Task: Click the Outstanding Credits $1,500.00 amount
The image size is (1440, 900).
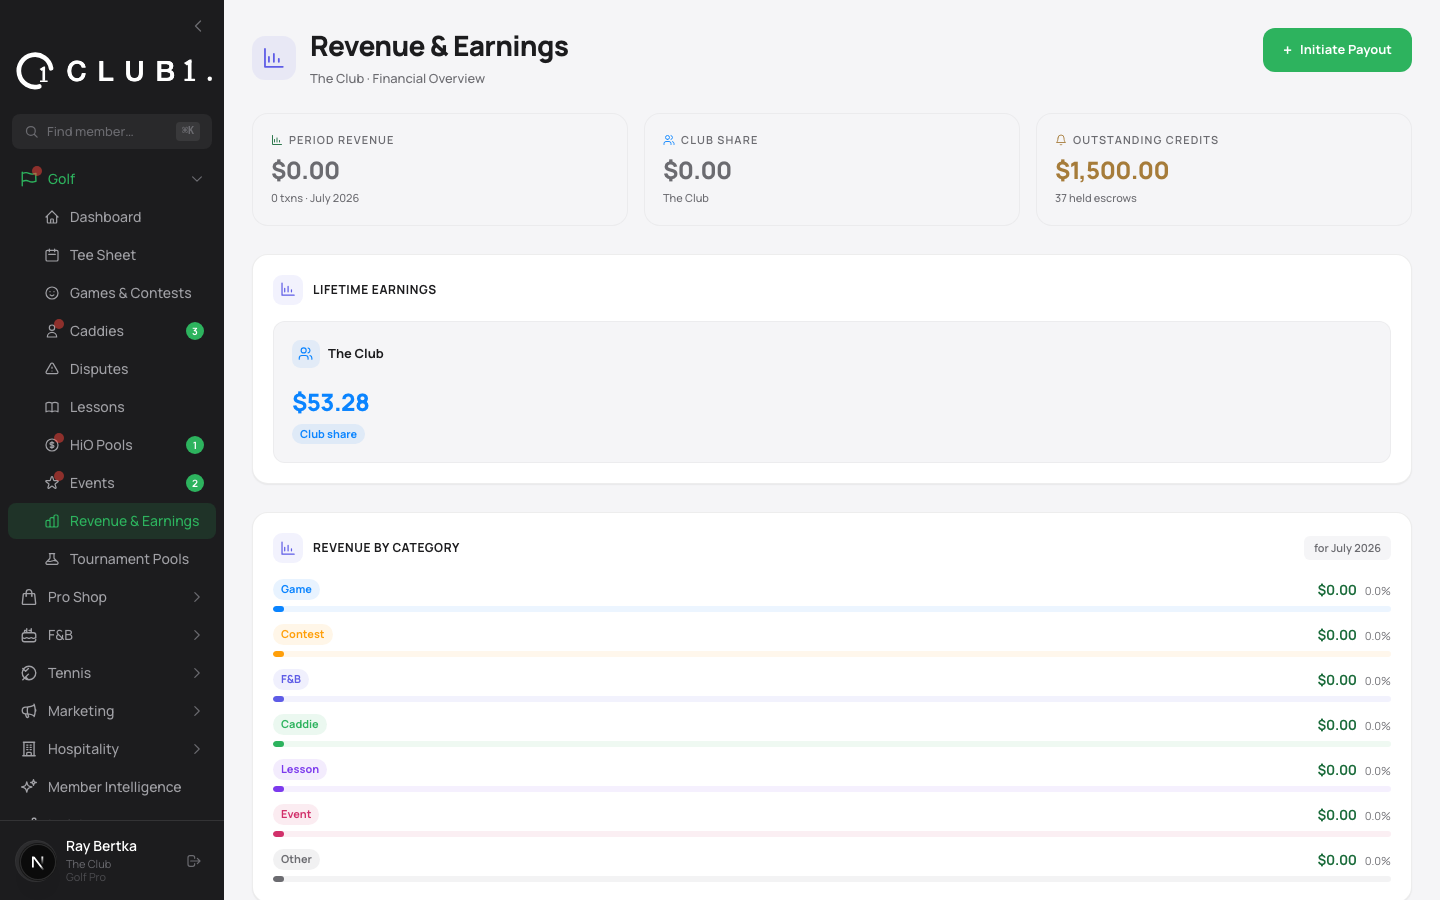Action: (x=1112, y=170)
